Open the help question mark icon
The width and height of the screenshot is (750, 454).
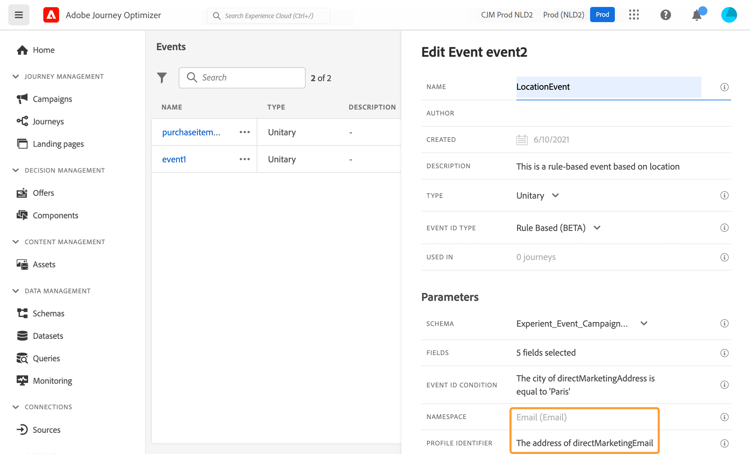point(665,15)
